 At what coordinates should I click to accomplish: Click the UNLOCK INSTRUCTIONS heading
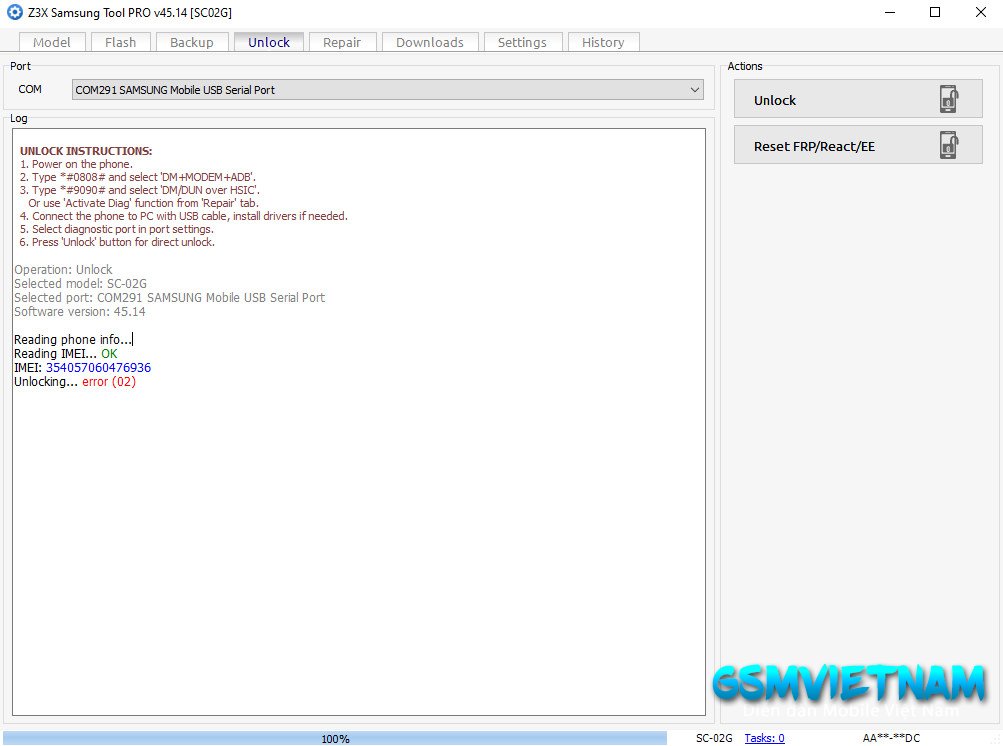coord(86,151)
